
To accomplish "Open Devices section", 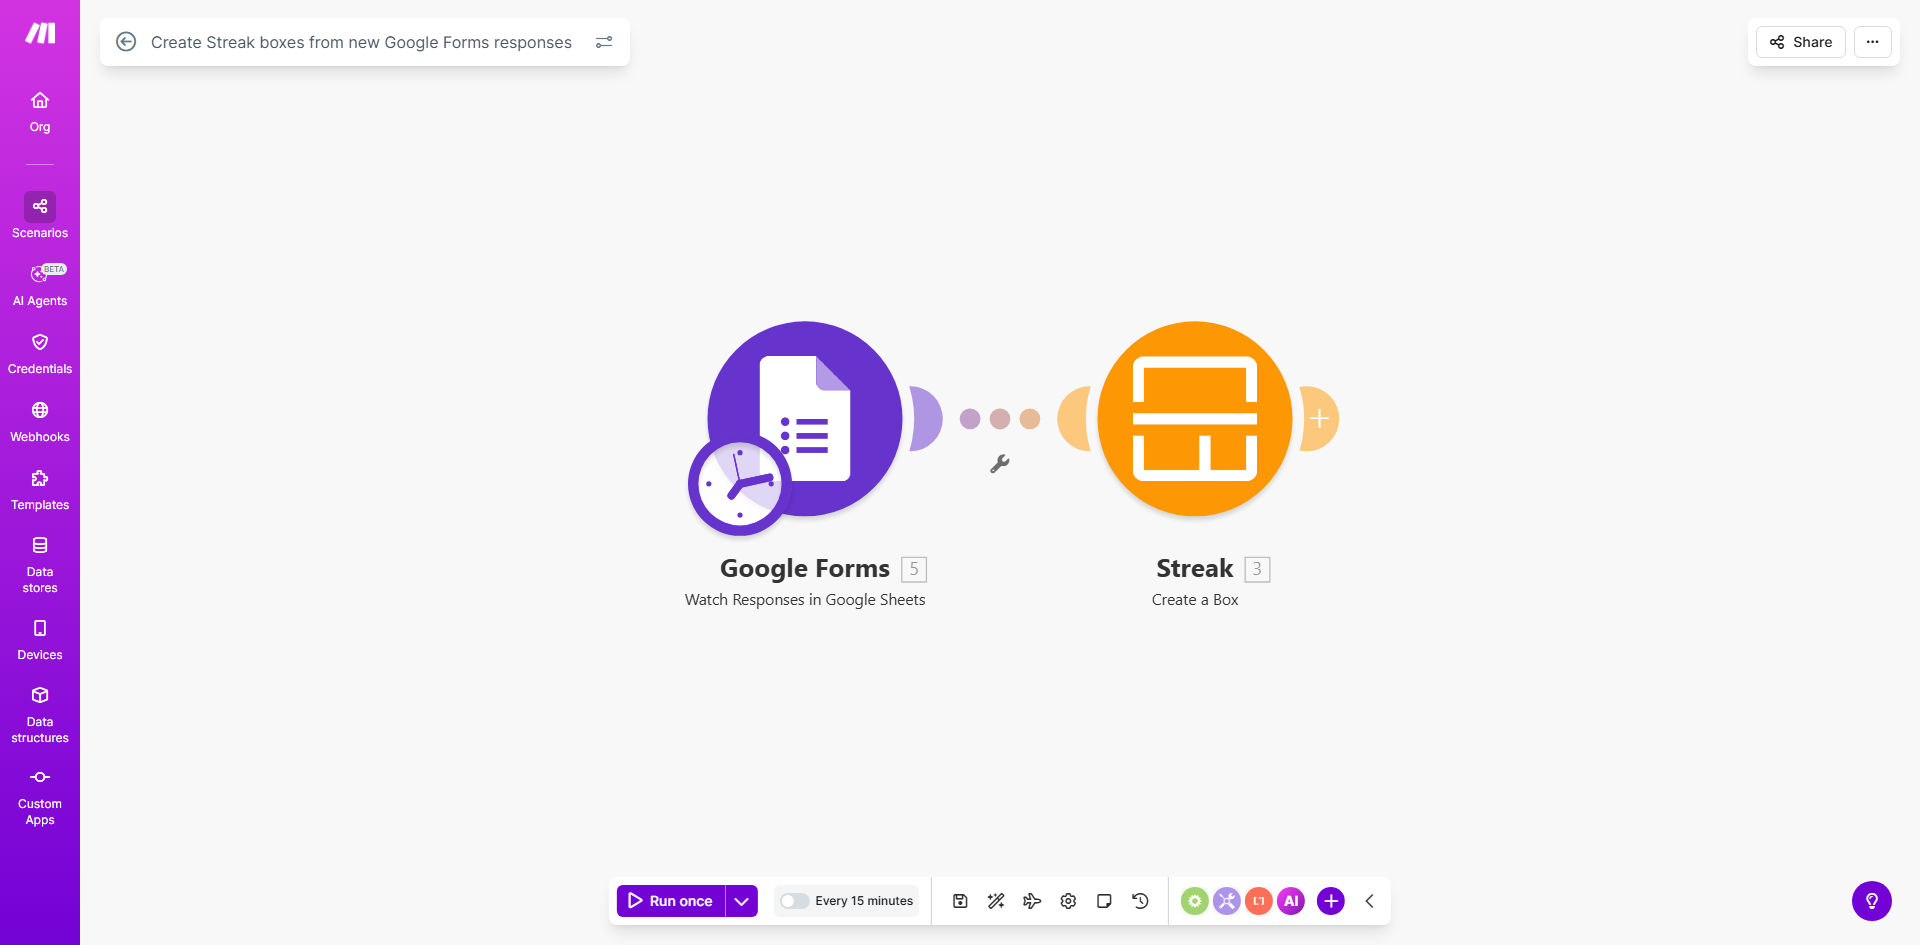I will tap(40, 640).
